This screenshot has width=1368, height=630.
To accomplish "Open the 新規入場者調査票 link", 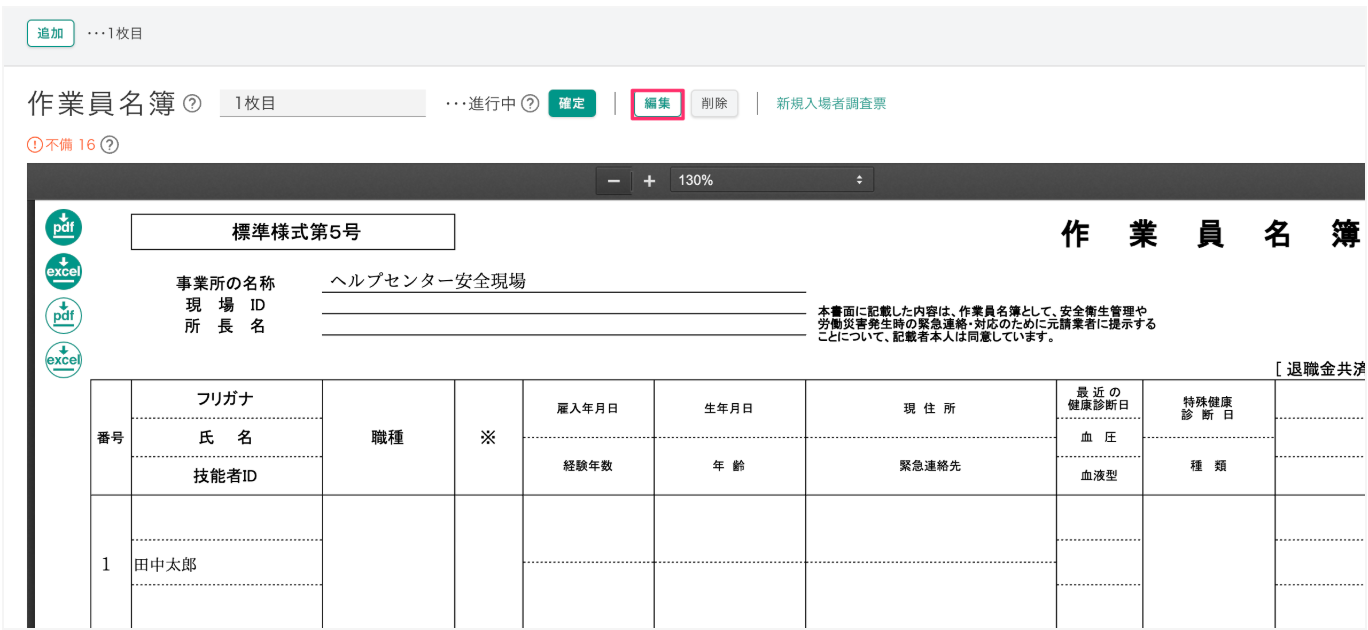I will click(x=831, y=104).
